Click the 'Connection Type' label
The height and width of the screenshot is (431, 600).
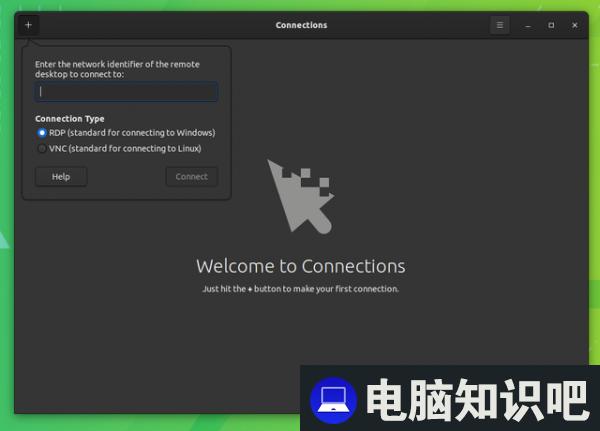(70, 119)
